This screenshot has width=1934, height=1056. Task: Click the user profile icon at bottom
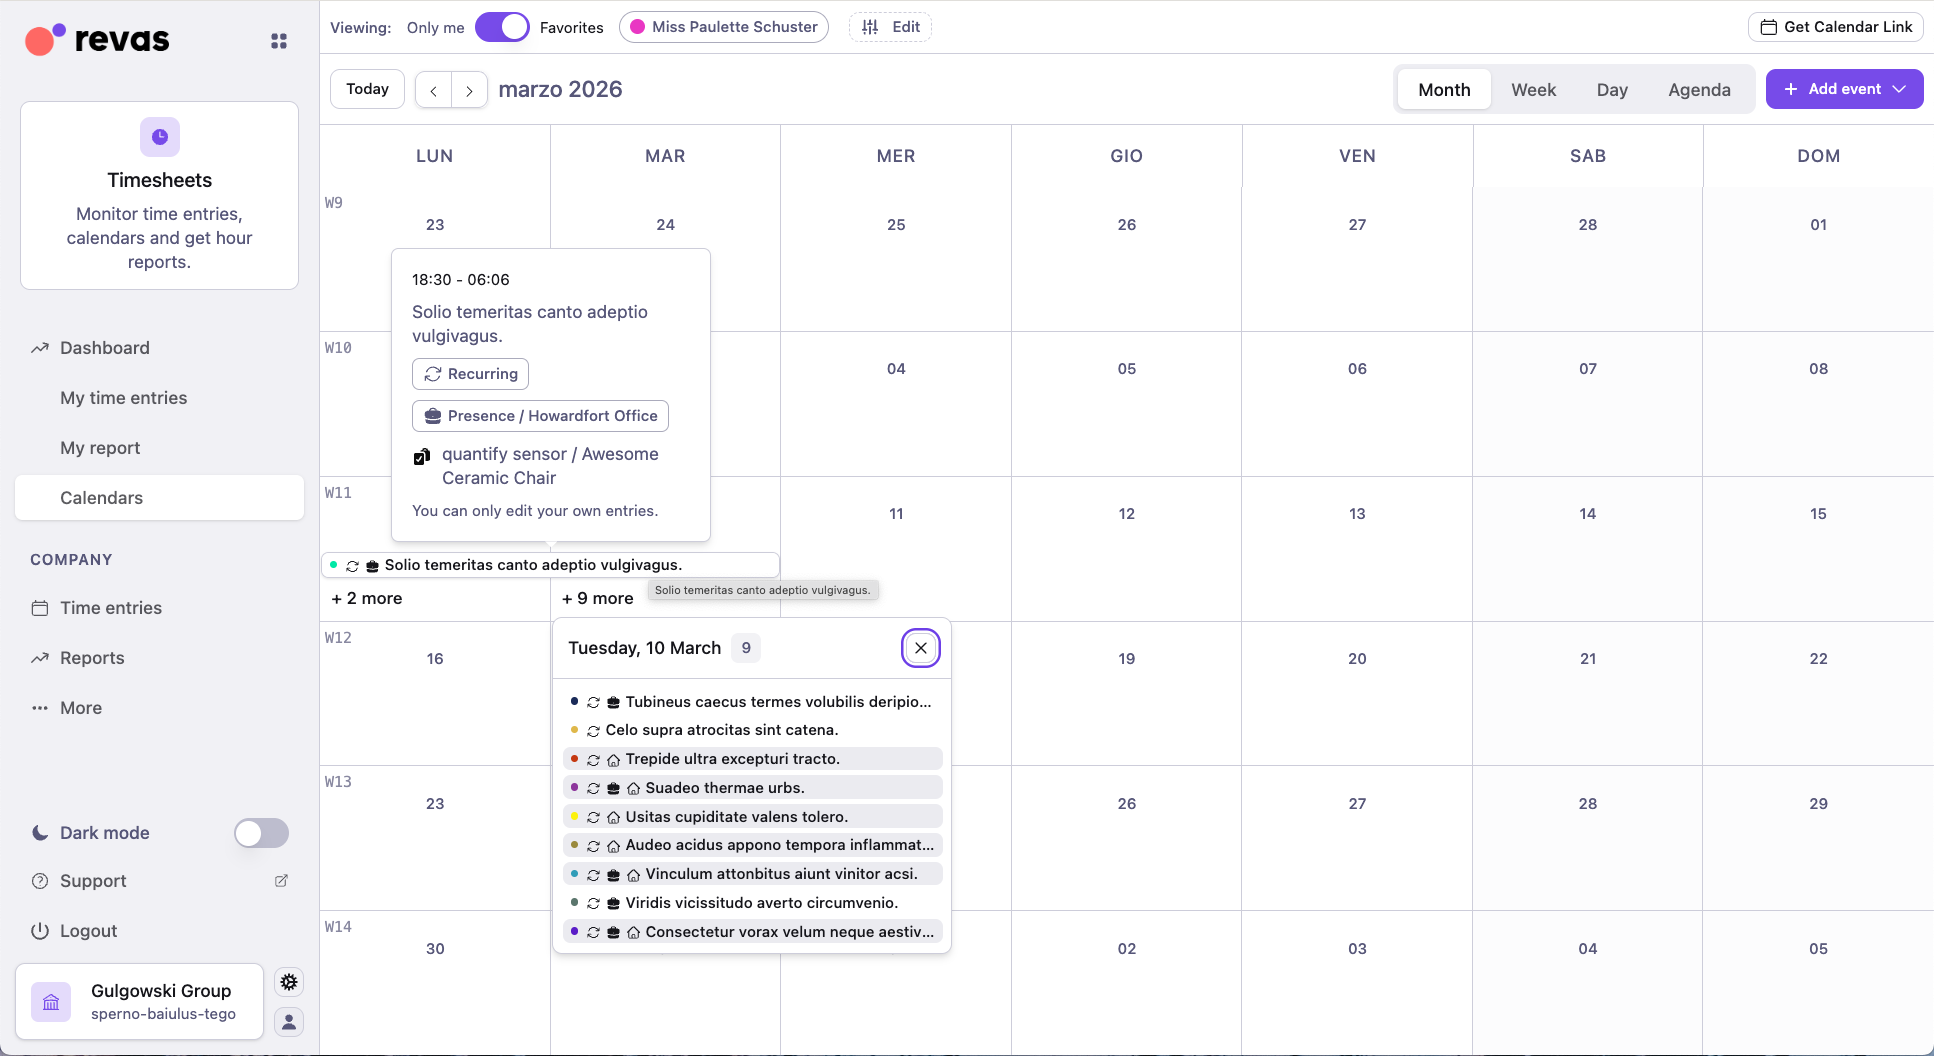[289, 1022]
